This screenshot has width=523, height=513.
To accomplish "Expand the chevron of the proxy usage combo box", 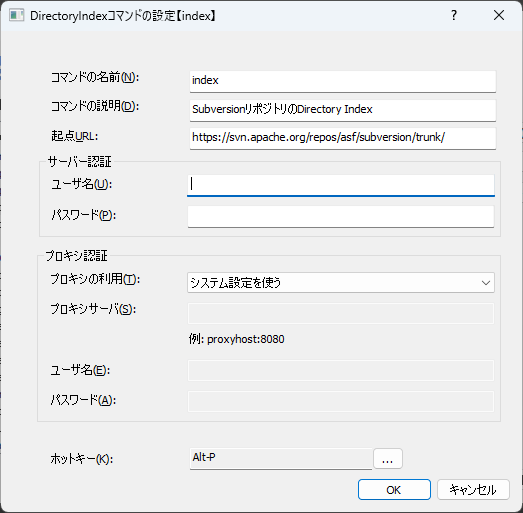I will coord(486,283).
